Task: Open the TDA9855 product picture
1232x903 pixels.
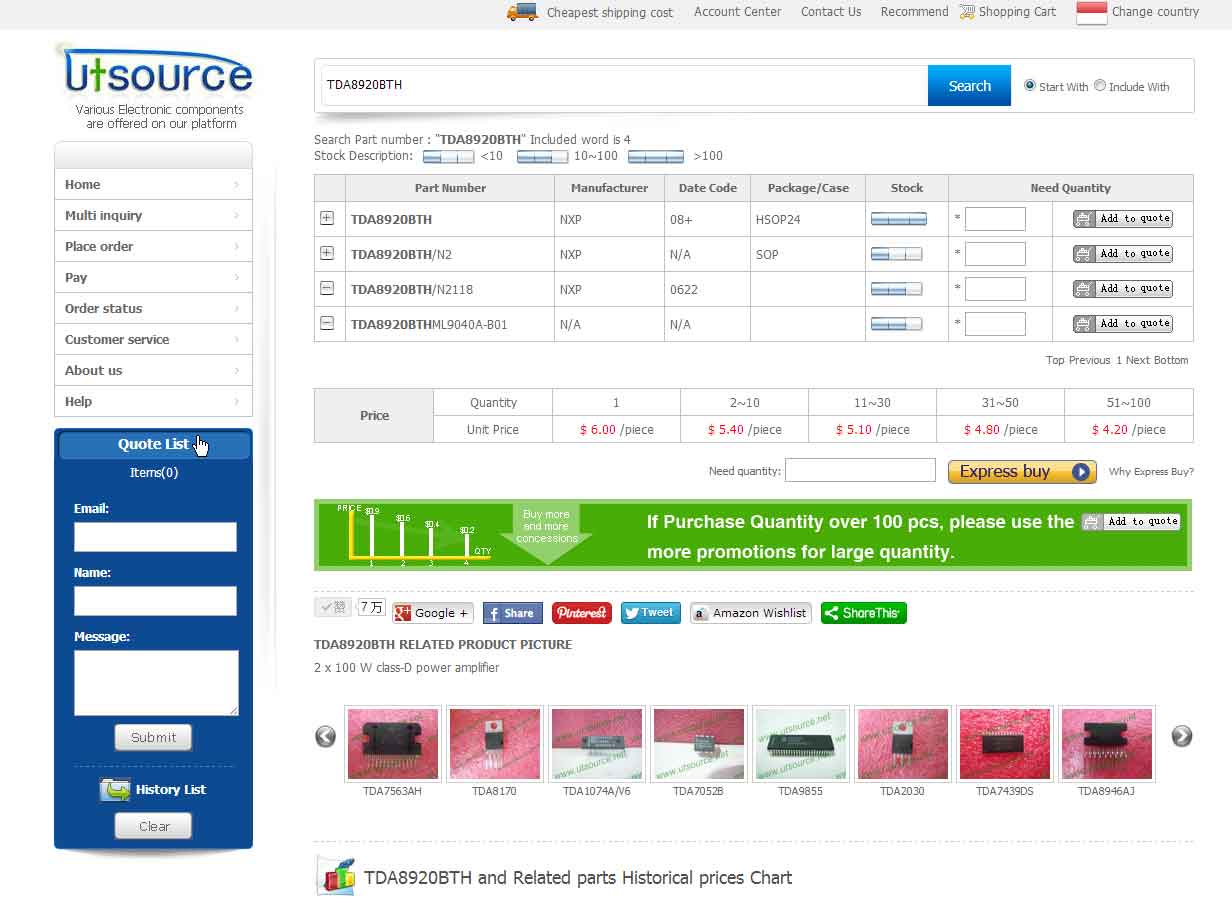Action: [801, 744]
